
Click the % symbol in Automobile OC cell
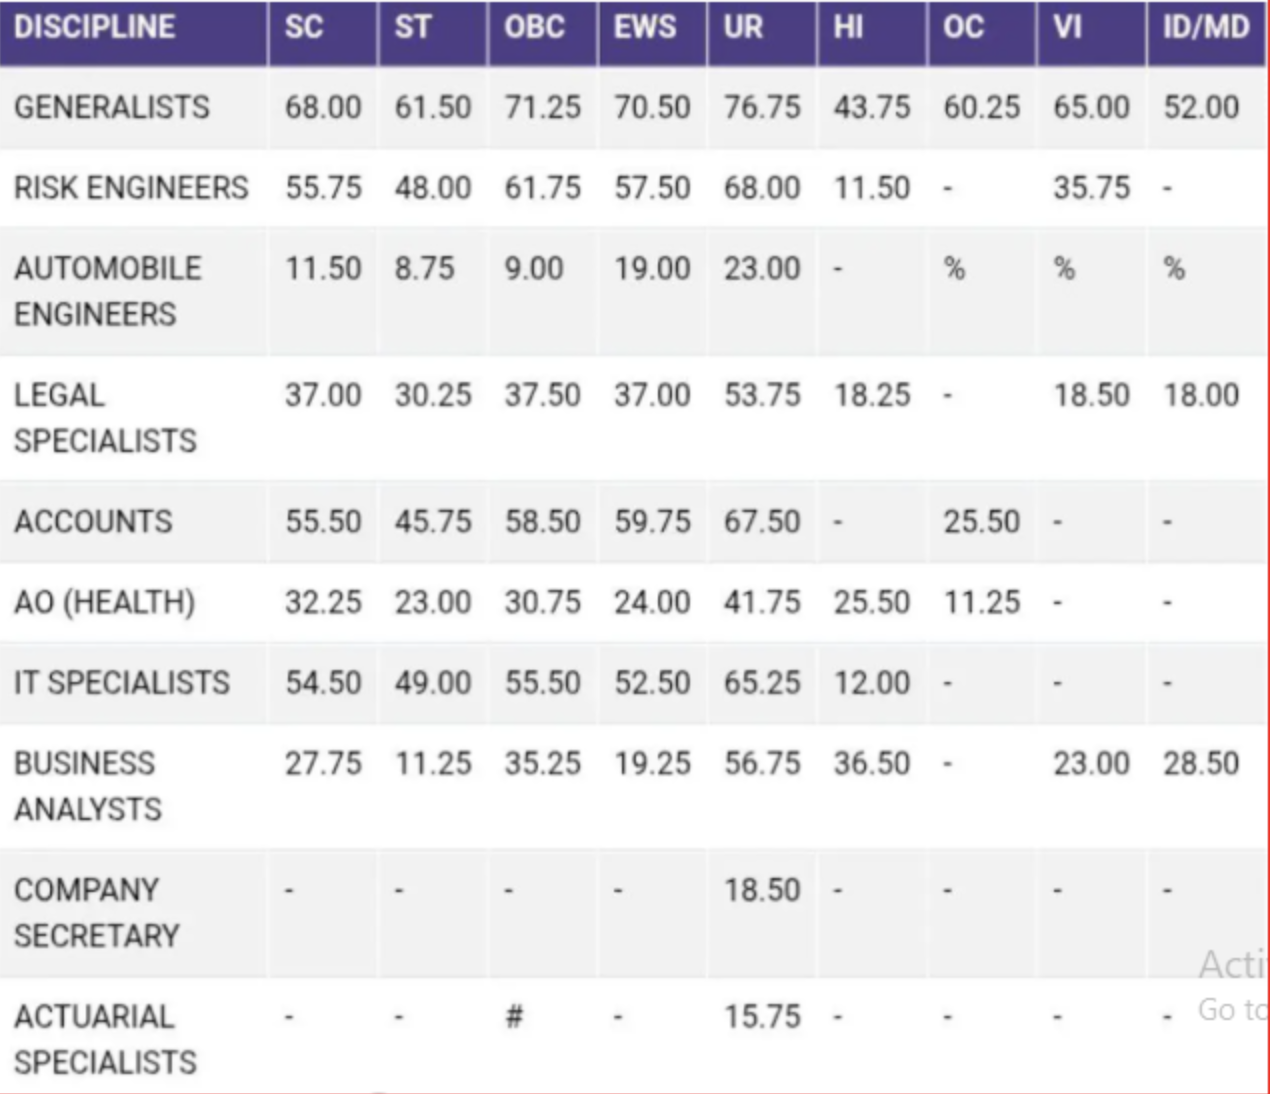[955, 268]
